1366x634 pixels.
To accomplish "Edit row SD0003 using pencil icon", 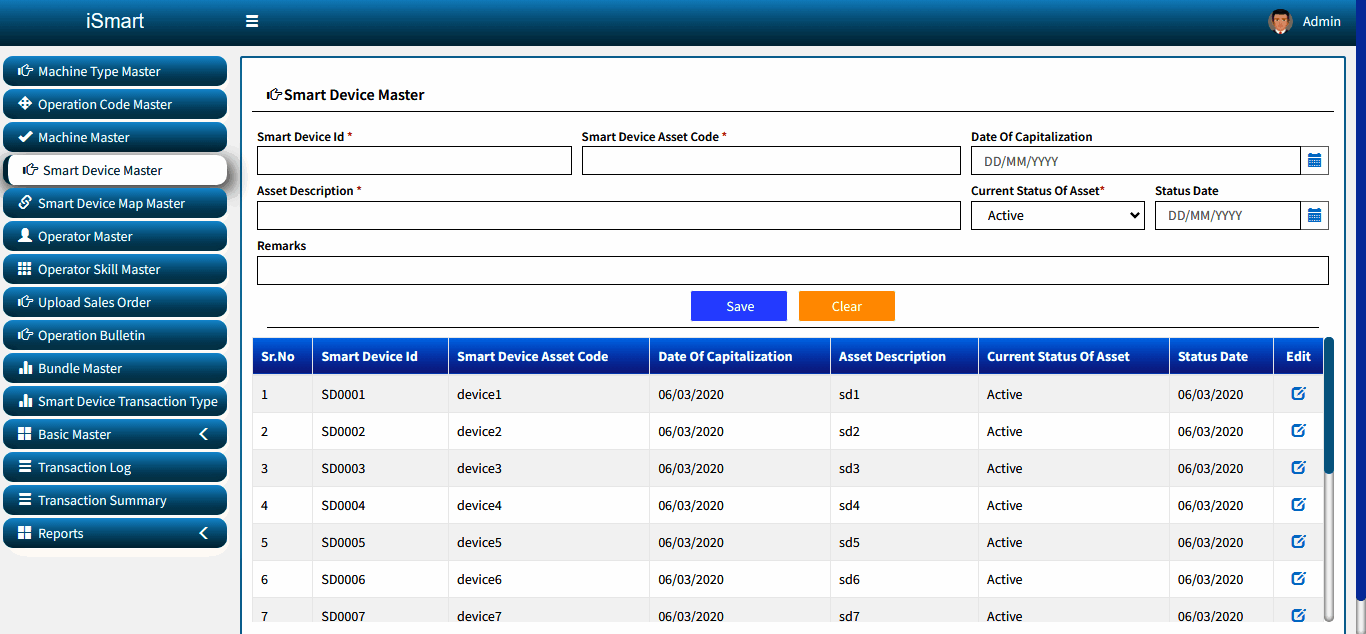I will 1299,467.
